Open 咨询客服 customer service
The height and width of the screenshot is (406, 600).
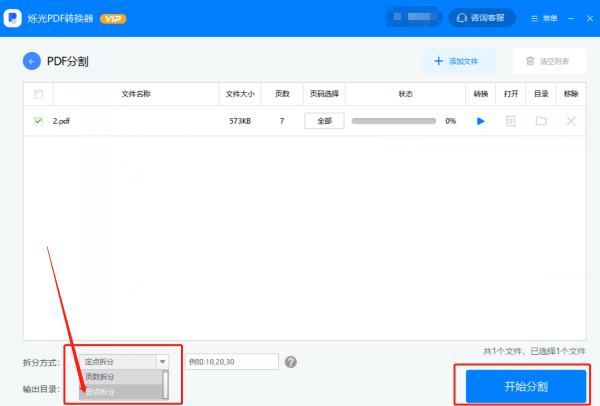click(x=482, y=18)
